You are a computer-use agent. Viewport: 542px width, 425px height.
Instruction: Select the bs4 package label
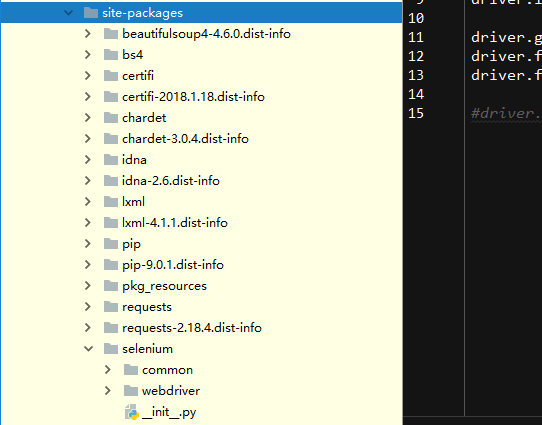[133, 55]
